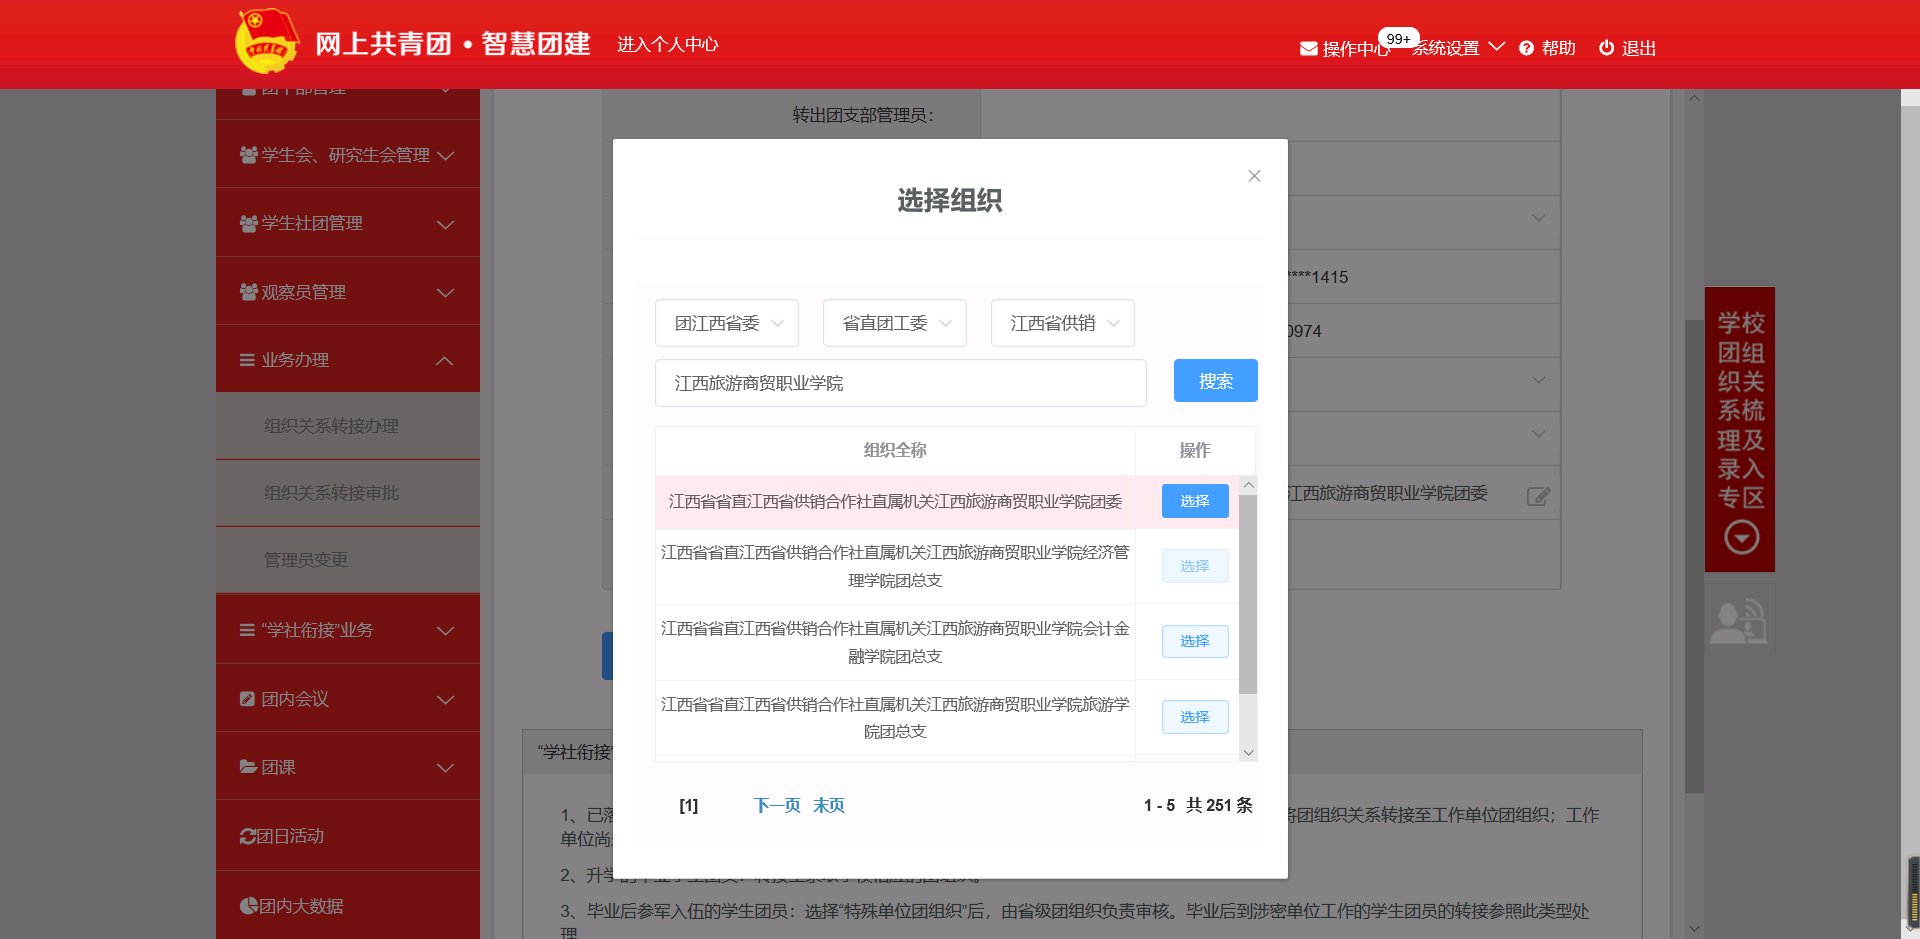1920x939 pixels.
Task: Go to 下一页 of results
Action: (777, 805)
